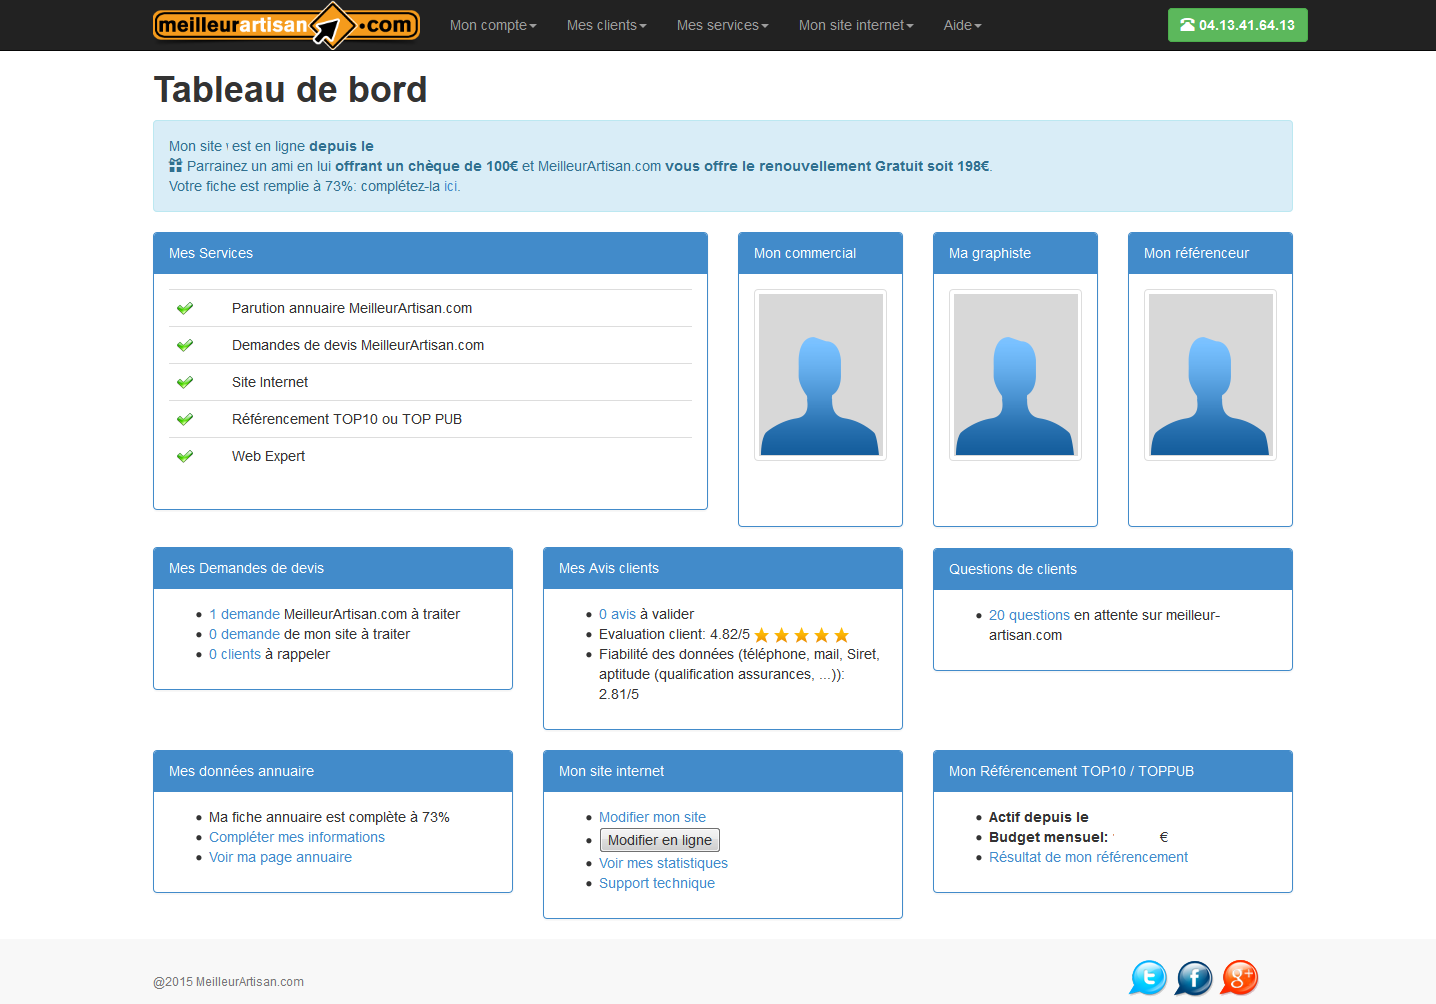Click the 'Tableau de bord' heading
The width and height of the screenshot is (1436, 1004).
coord(290,89)
